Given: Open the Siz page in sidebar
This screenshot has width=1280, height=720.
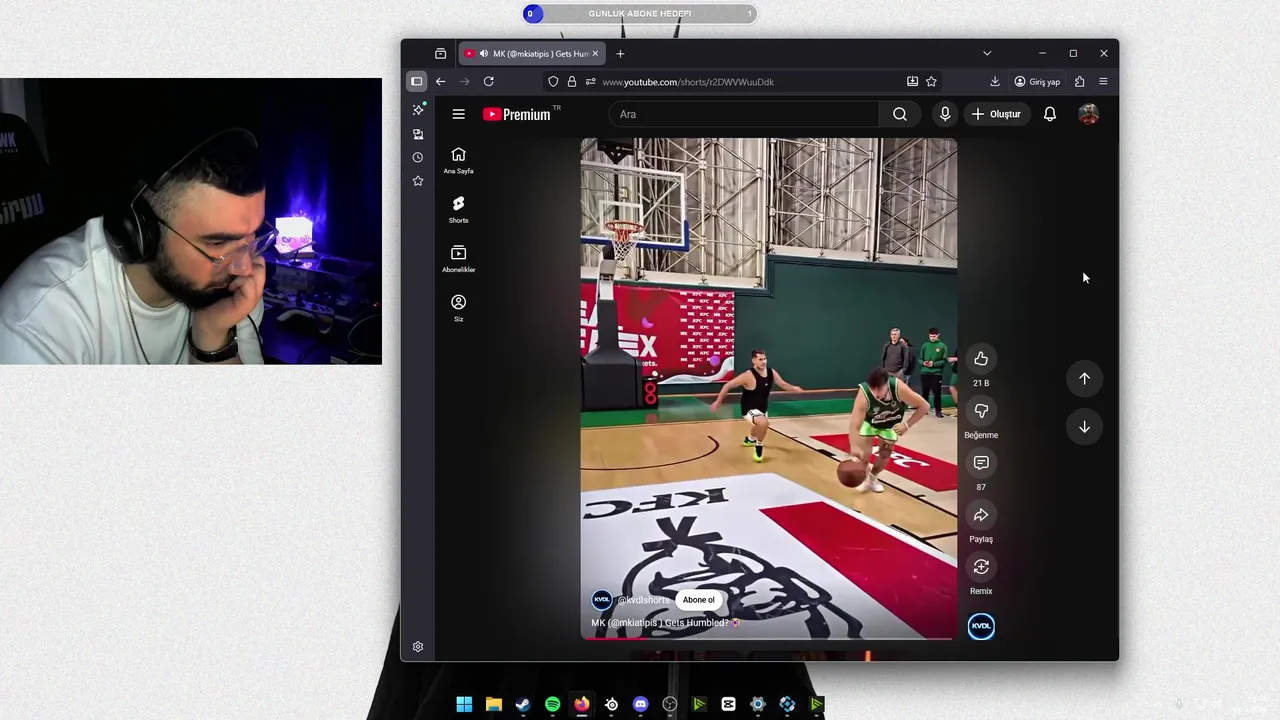Looking at the screenshot, I should click(x=458, y=308).
